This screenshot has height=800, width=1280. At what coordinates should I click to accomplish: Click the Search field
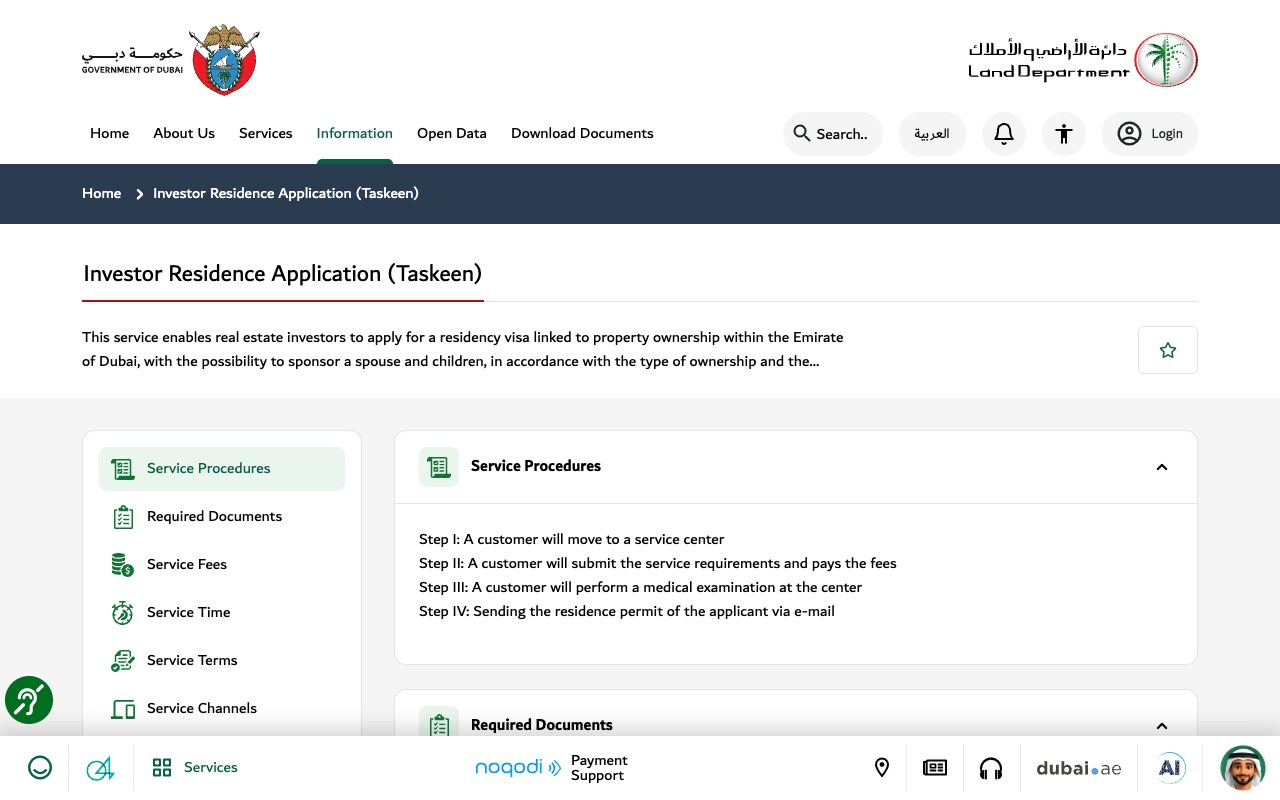(x=833, y=134)
